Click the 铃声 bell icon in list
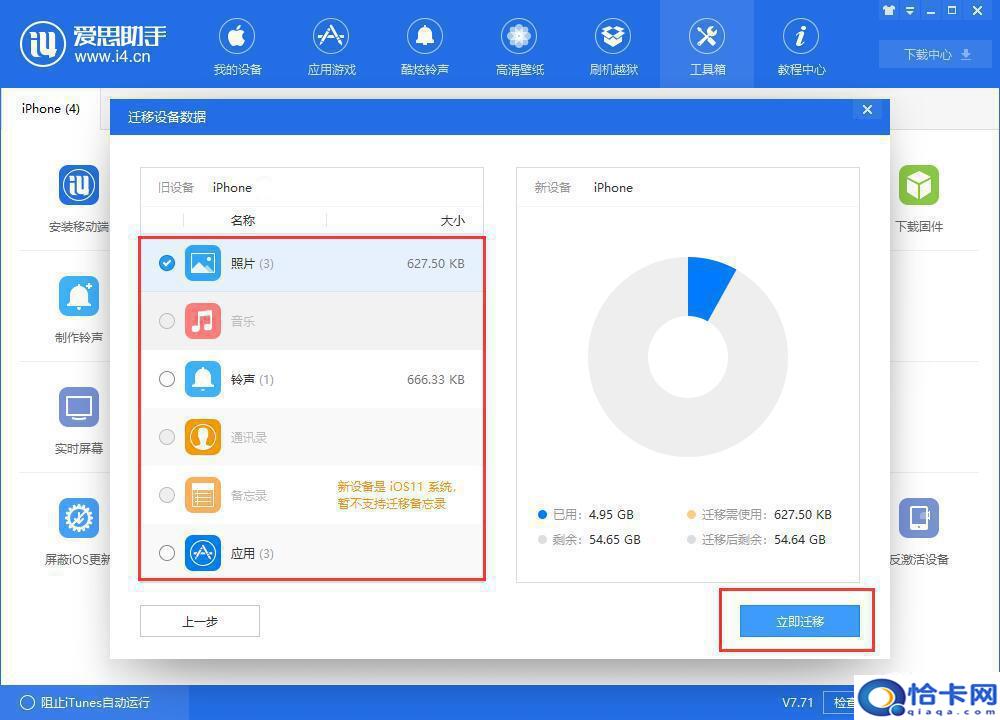The height and width of the screenshot is (720, 1000). click(203, 379)
